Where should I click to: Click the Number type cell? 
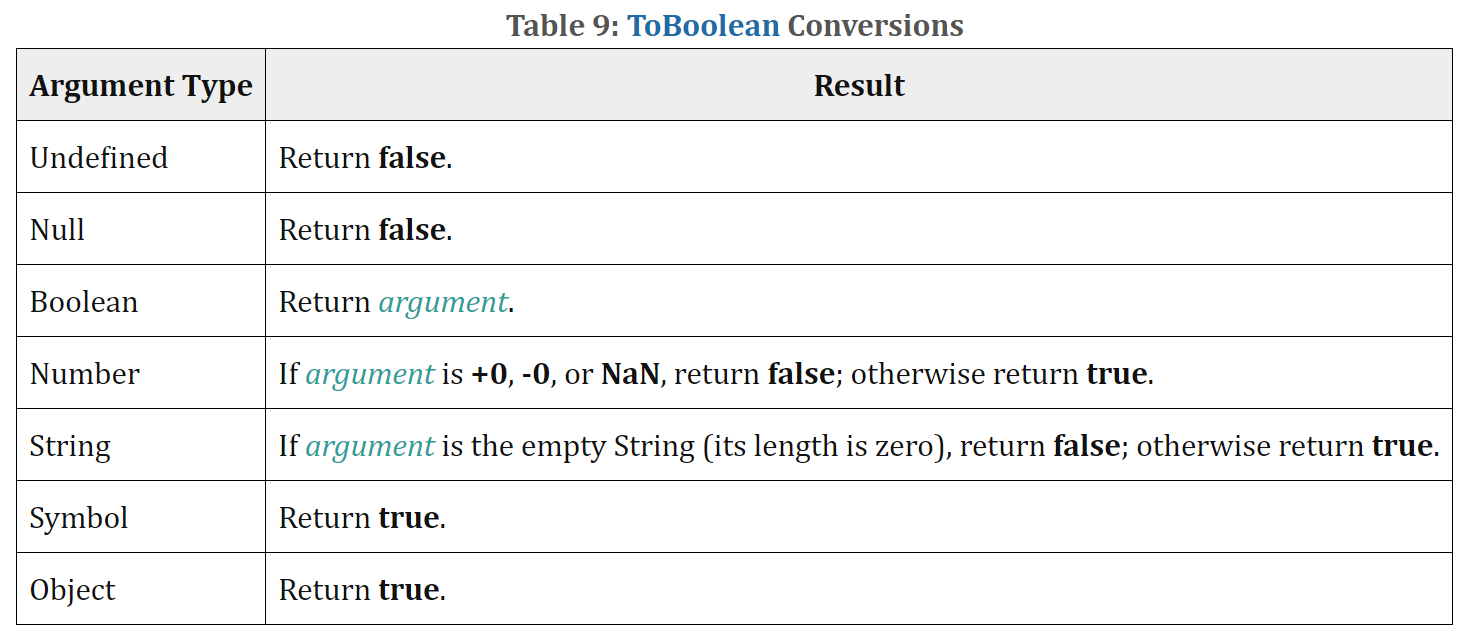point(141,373)
